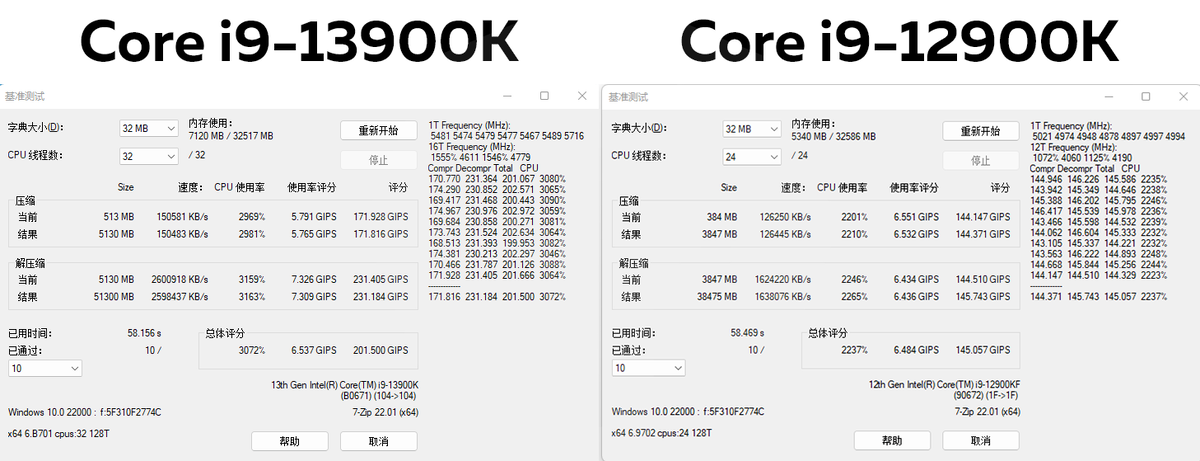Image resolution: width=1200 pixels, height=461 pixels.
Task: Select memory usage value 7120 MB / 32517 MB
Action: (231, 135)
